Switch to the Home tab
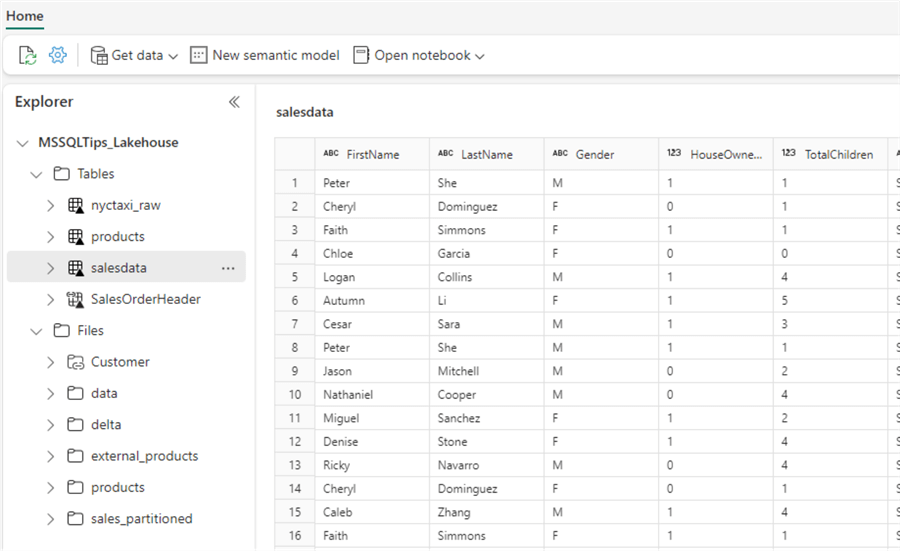The height and width of the screenshot is (551, 900). [x=25, y=16]
